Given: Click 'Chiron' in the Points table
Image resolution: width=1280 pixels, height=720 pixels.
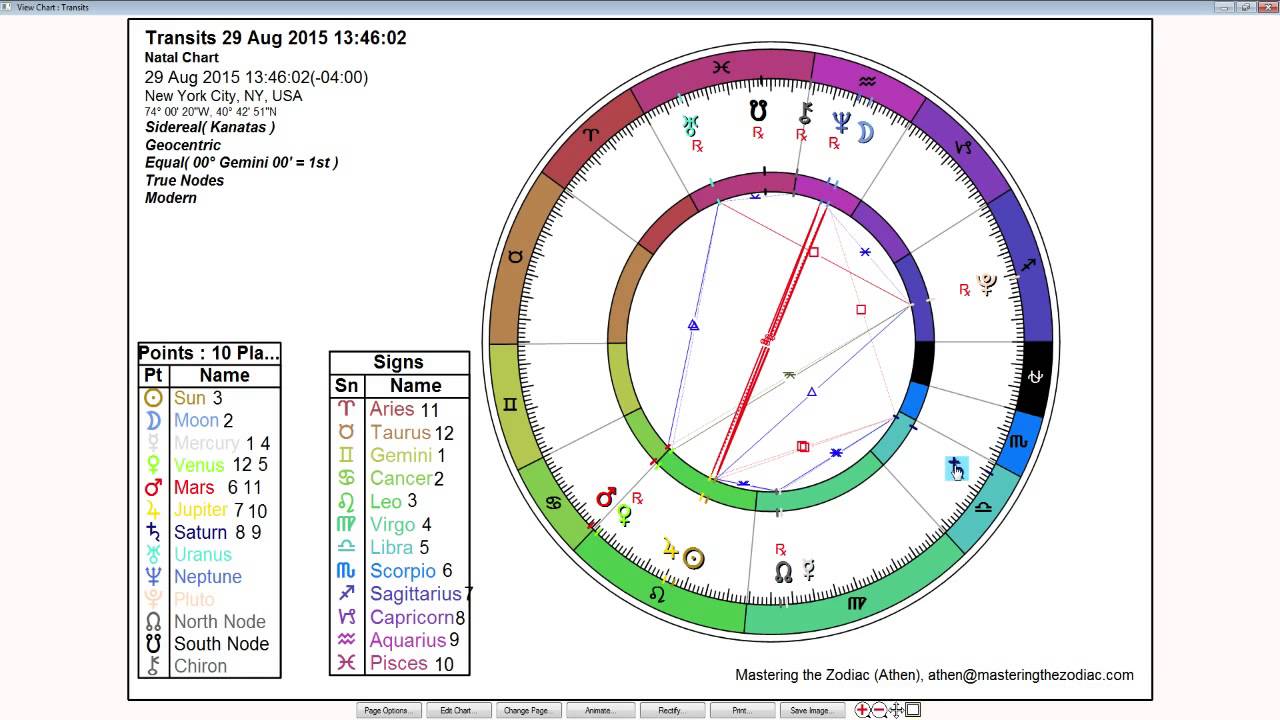Looking at the screenshot, I should (200, 666).
